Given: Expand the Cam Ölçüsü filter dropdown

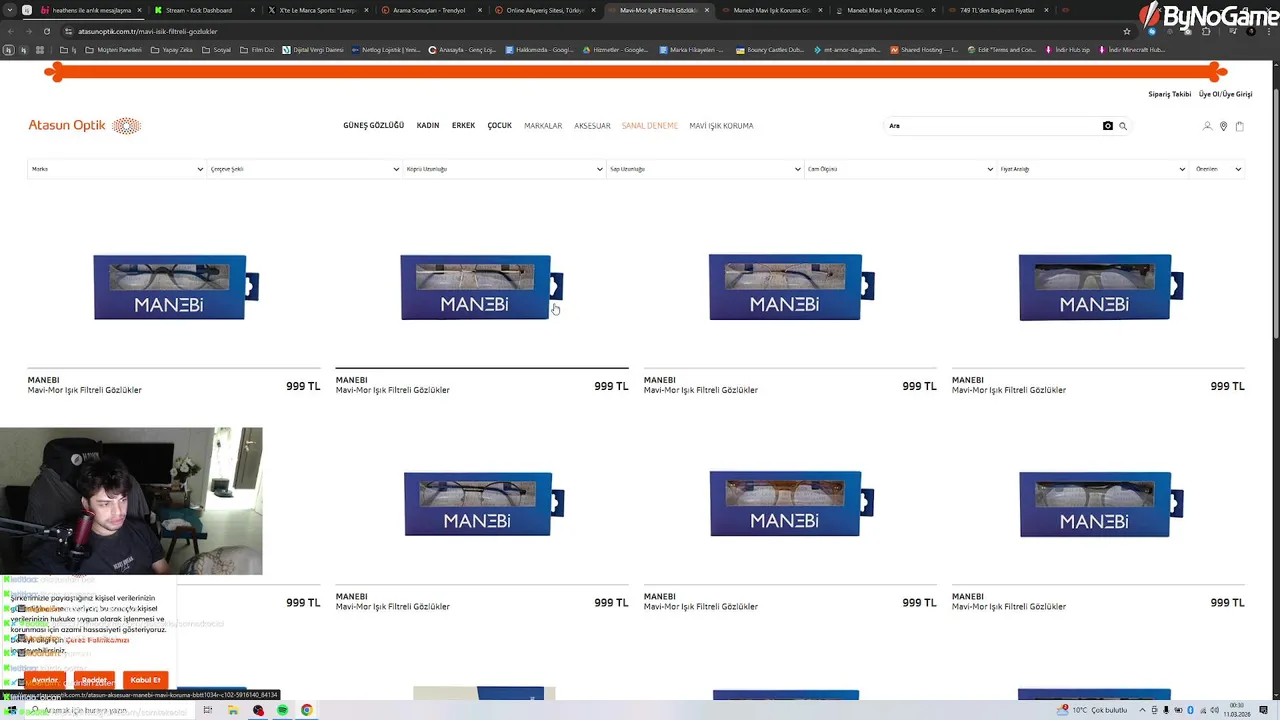Looking at the screenshot, I should click(x=900, y=169).
